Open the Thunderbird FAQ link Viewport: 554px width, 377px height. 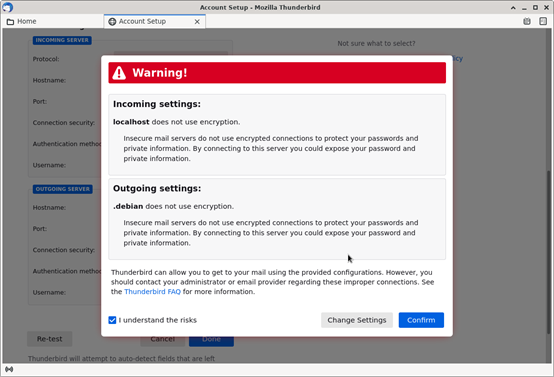pyautogui.click(x=152, y=292)
